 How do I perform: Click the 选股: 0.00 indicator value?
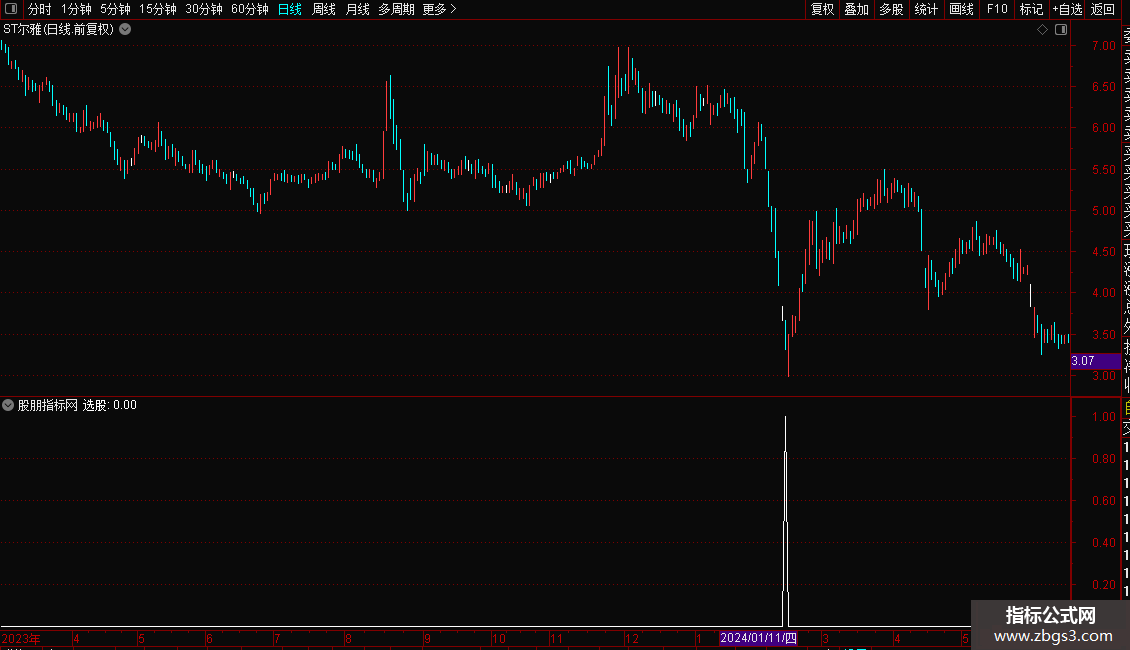110,405
